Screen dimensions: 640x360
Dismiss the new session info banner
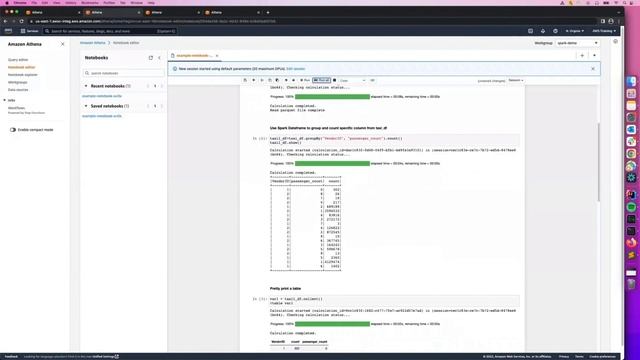click(593, 69)
